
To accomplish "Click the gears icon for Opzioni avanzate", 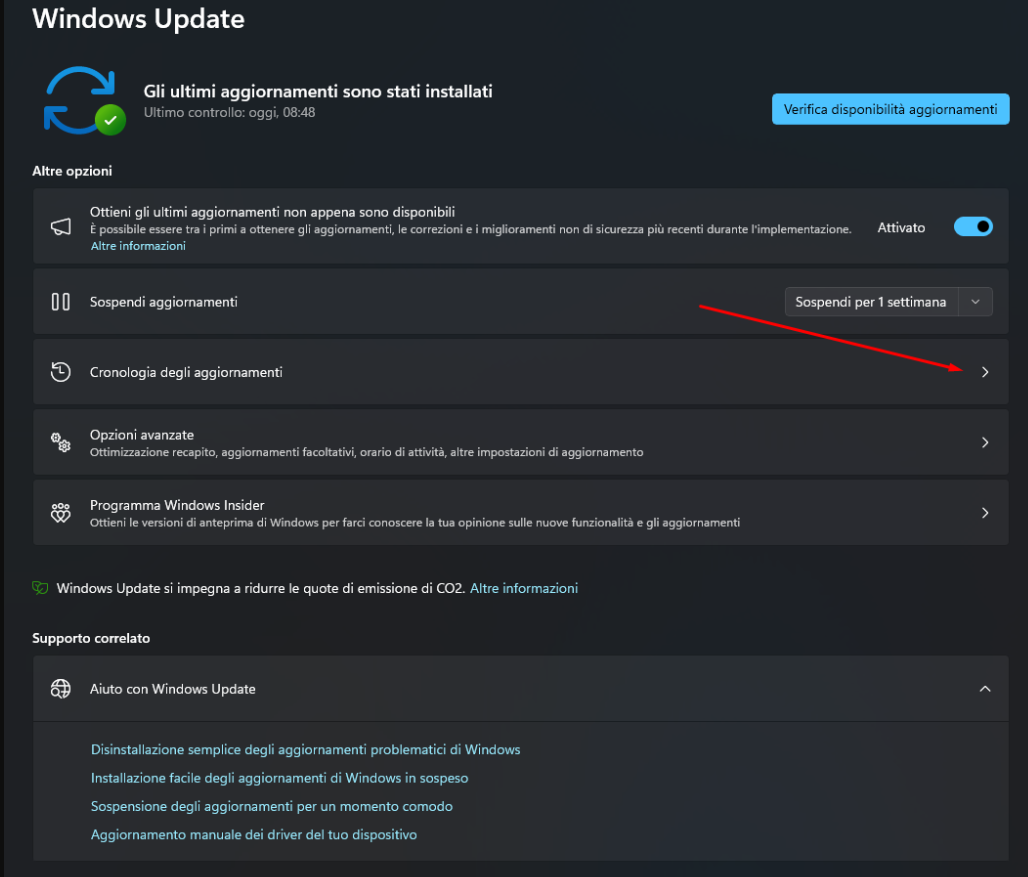I will click(61, 442).
